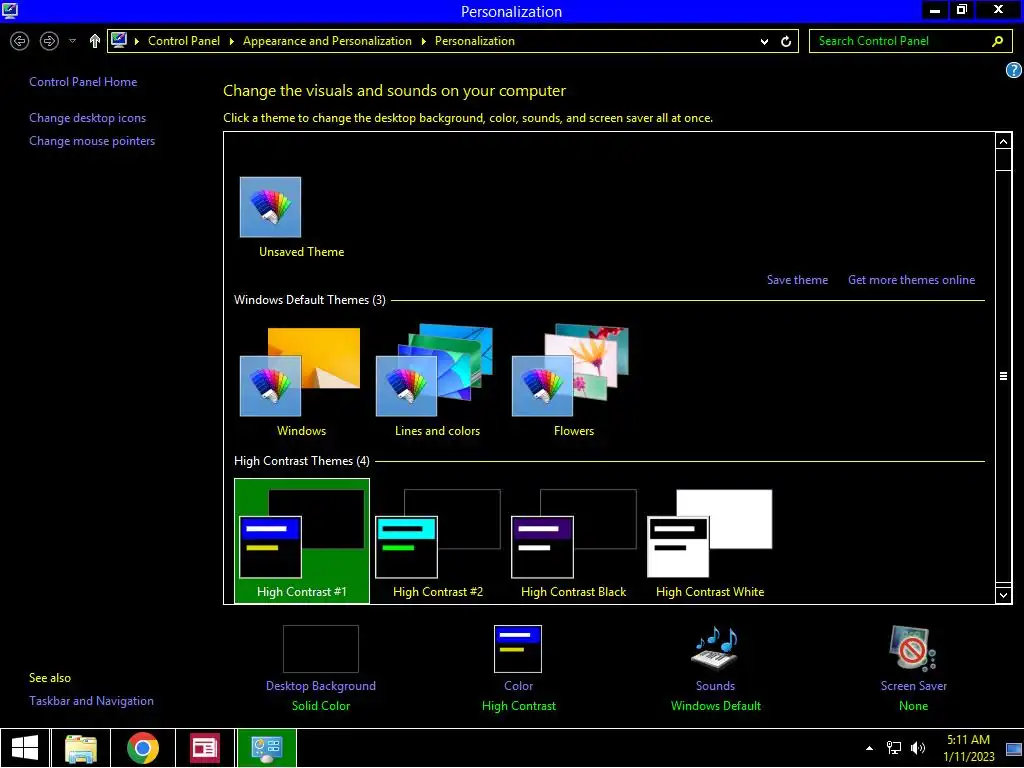Open the Help question mark icon

[x=1014, y=71]
